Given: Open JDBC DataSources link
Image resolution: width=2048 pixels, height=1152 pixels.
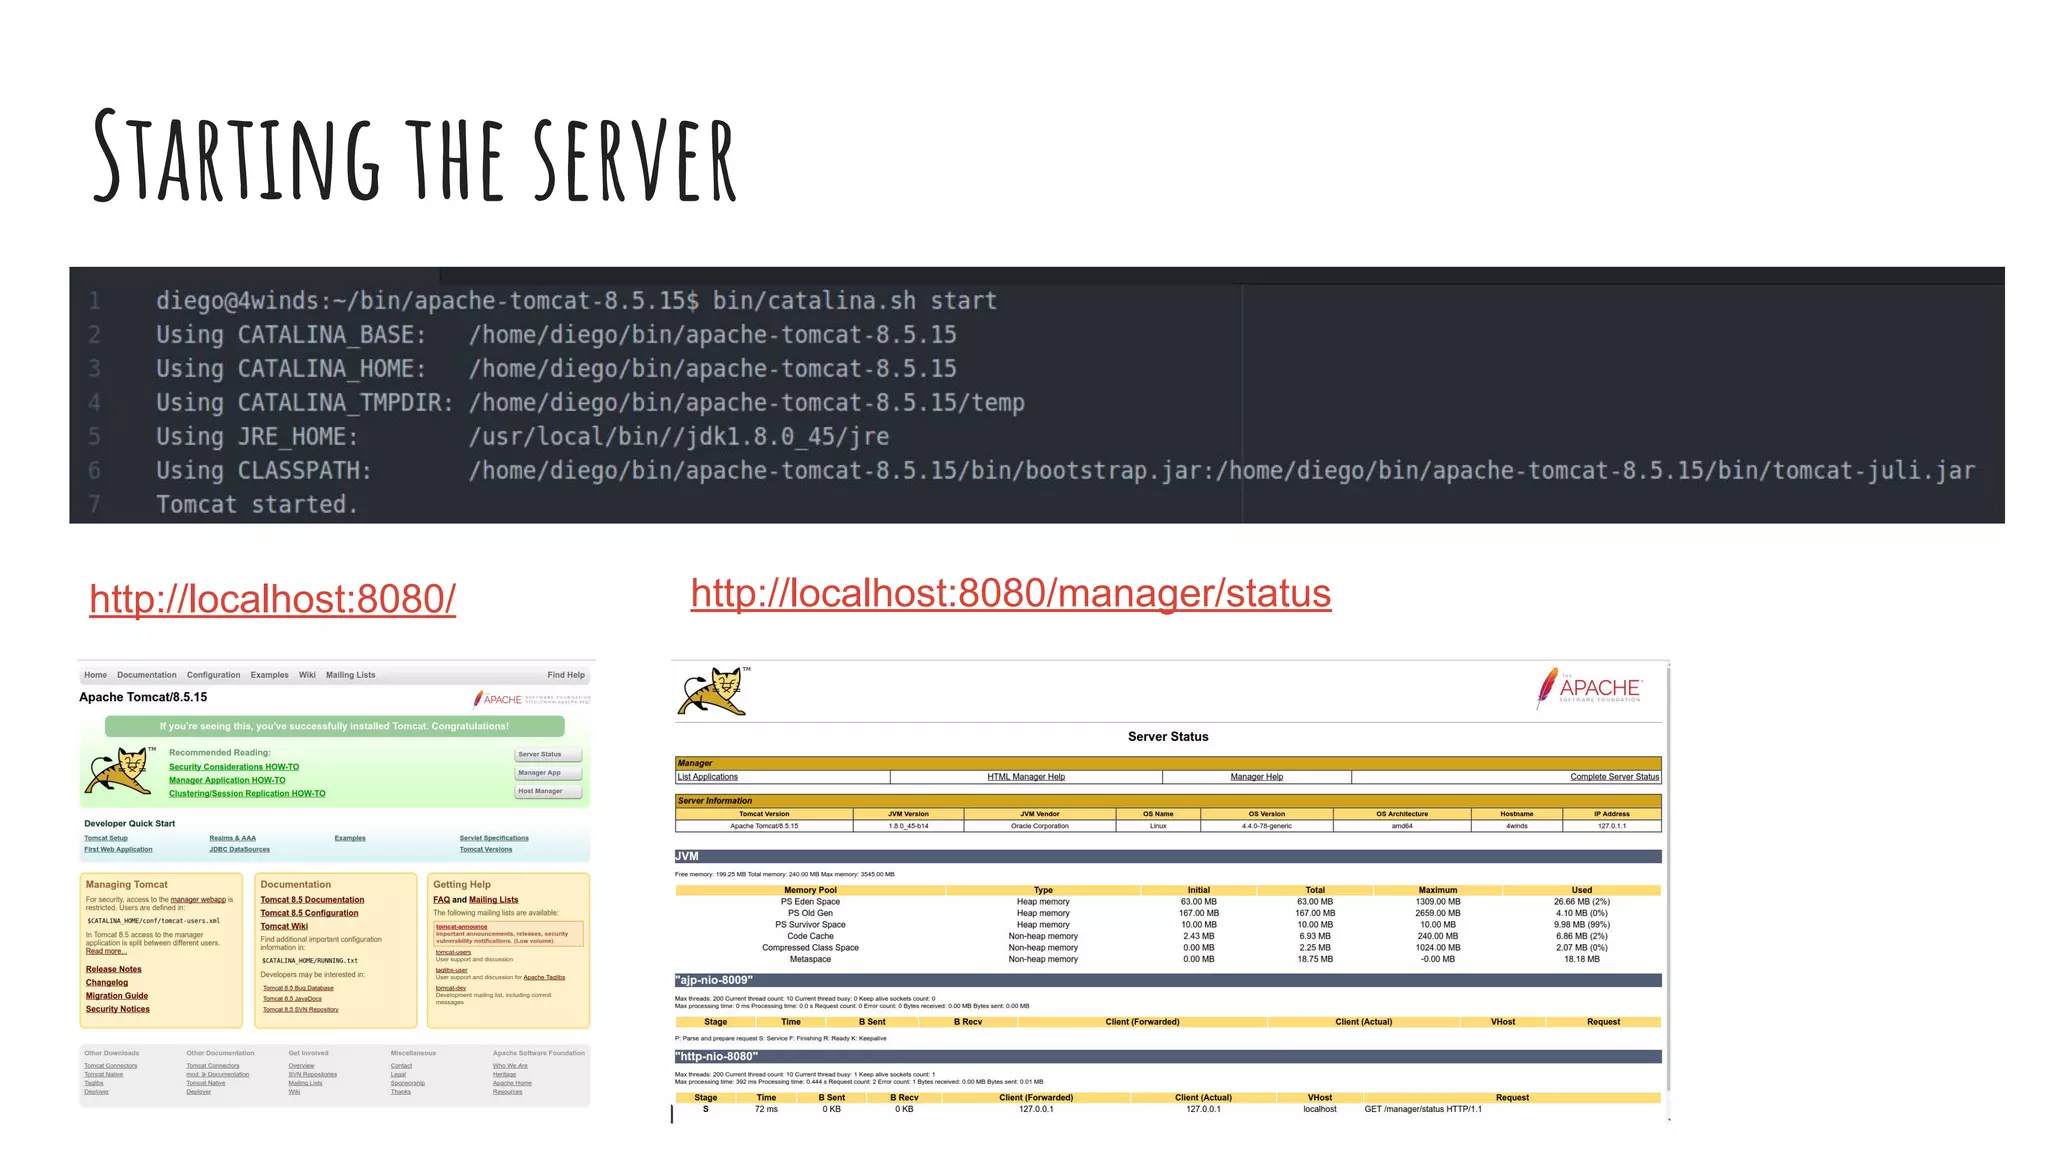Looking at the screenshot, I should click(x=239, y=849).
